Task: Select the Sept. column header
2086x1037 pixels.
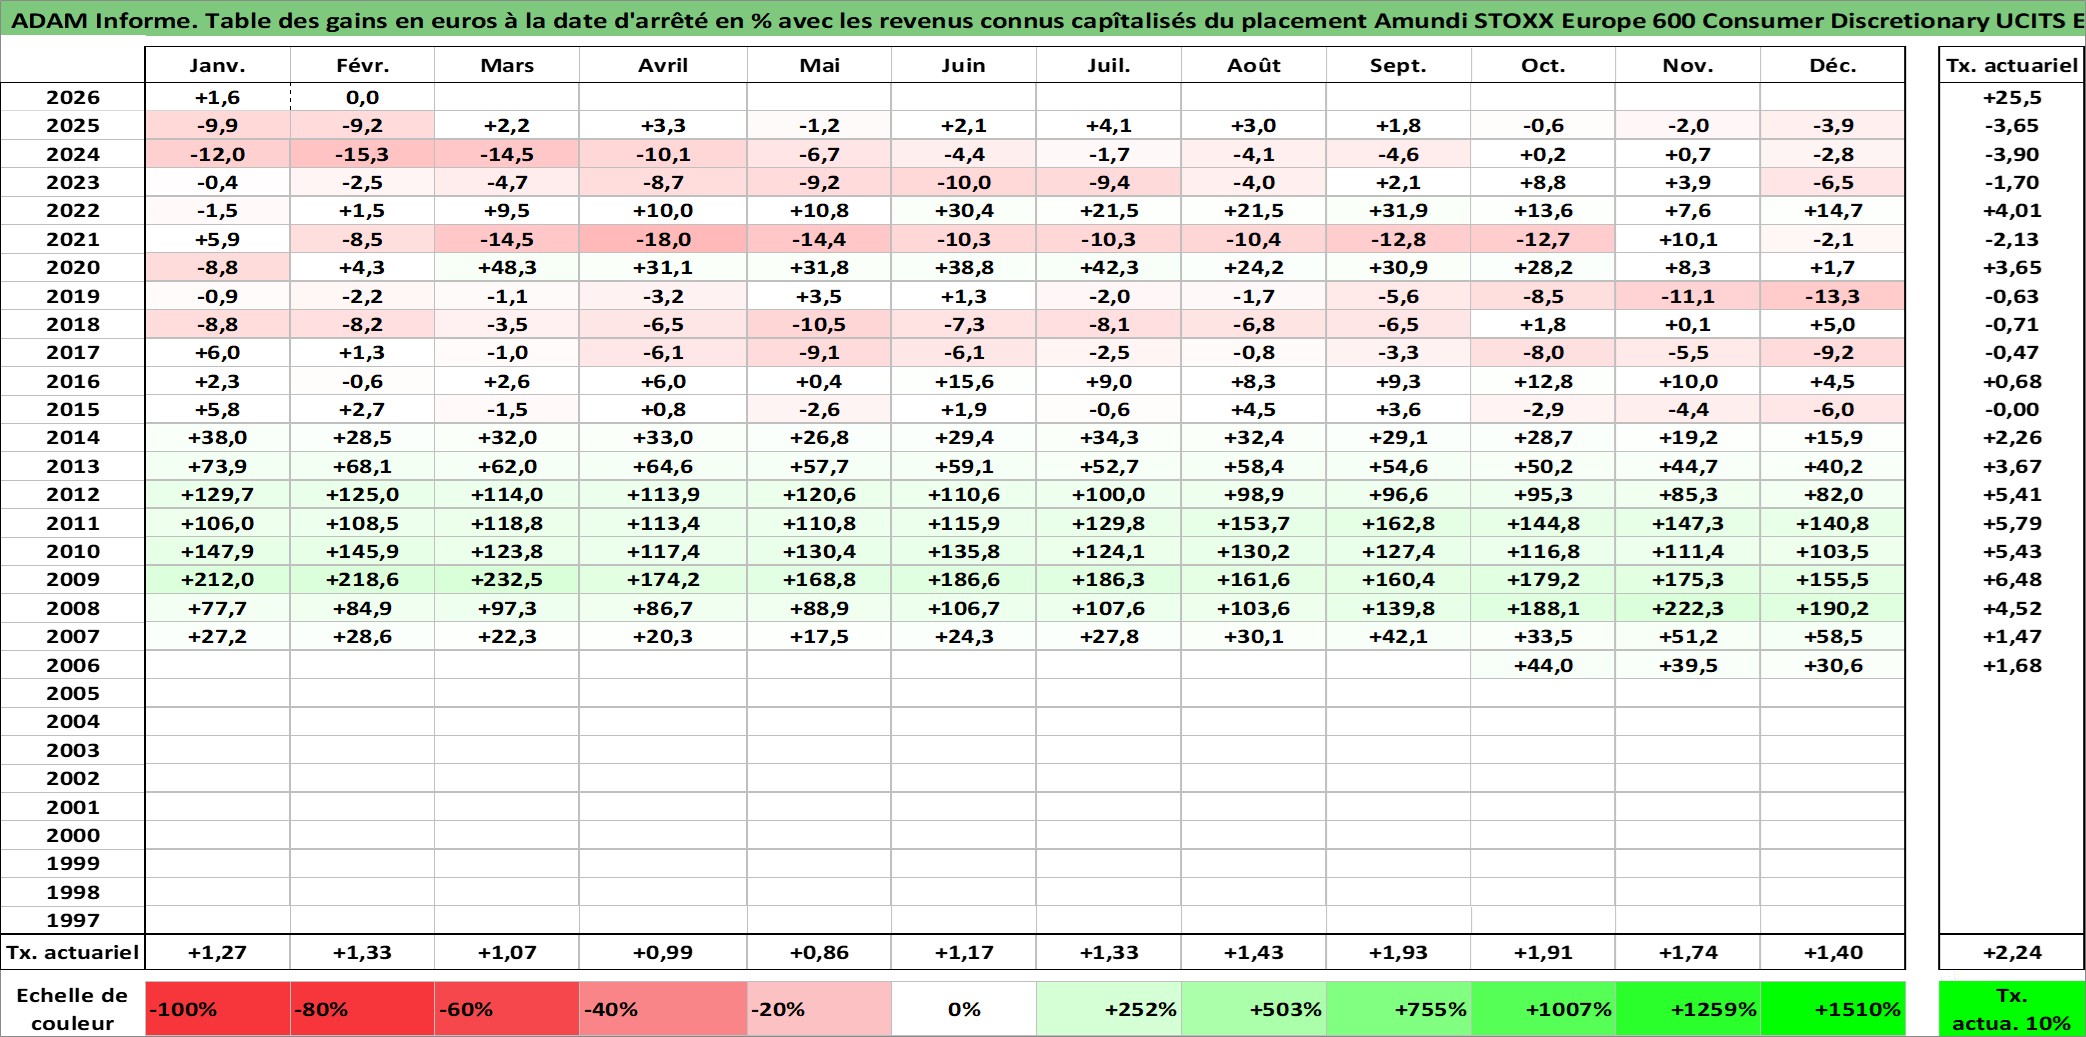Action: [x=1398, y=65]
